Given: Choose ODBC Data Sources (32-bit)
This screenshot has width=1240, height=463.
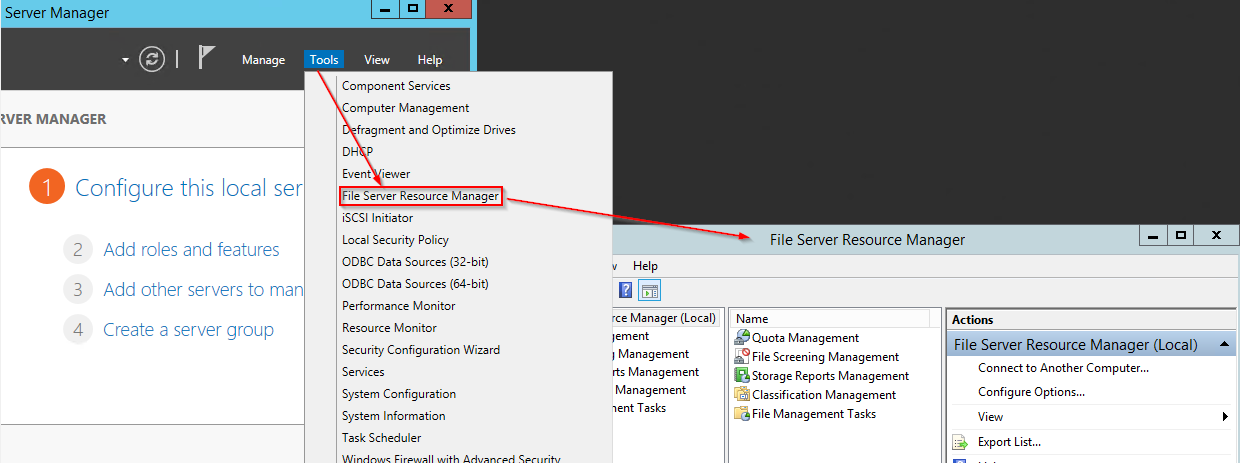Looking at the screenshot, I should 415,262.
